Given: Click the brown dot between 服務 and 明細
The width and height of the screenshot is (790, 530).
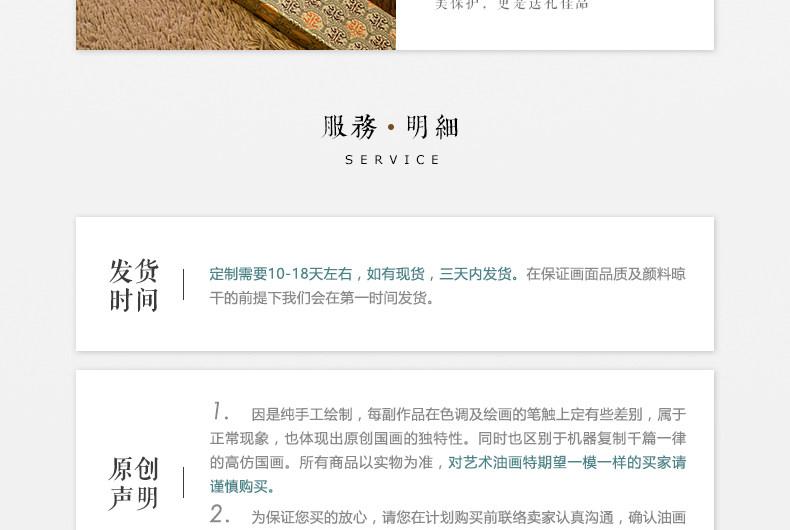Looking at the screenshot, I should (x=391, y=127).
